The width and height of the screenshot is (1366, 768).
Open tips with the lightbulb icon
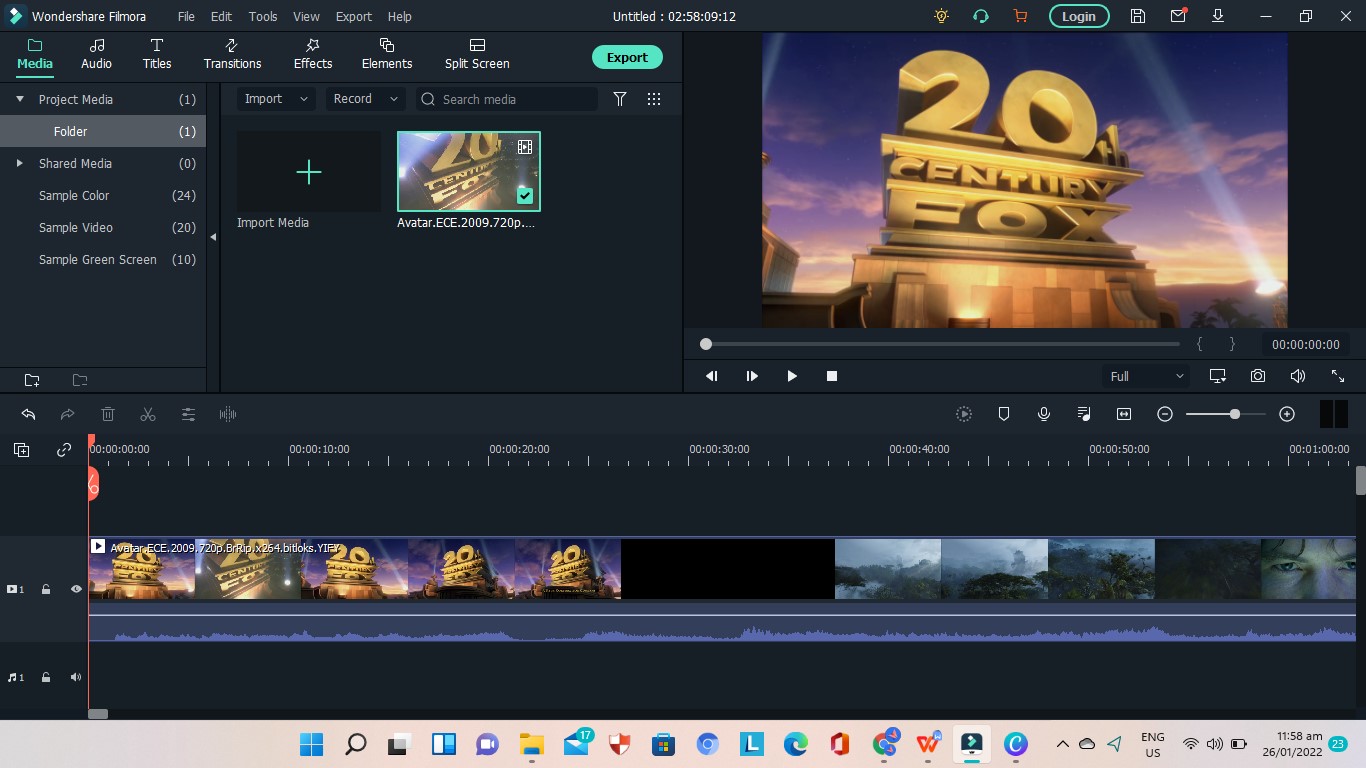coord(941,16)
